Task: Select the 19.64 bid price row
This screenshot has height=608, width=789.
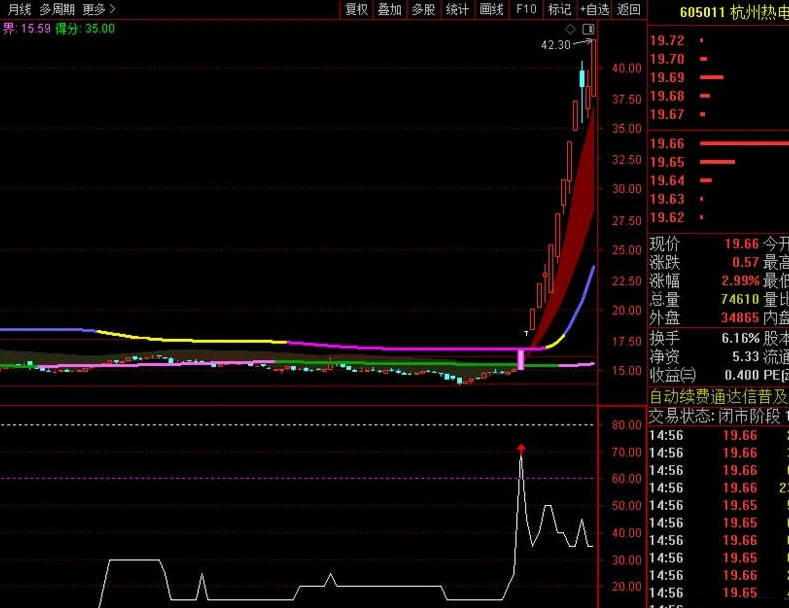Action: coord(718,180)
